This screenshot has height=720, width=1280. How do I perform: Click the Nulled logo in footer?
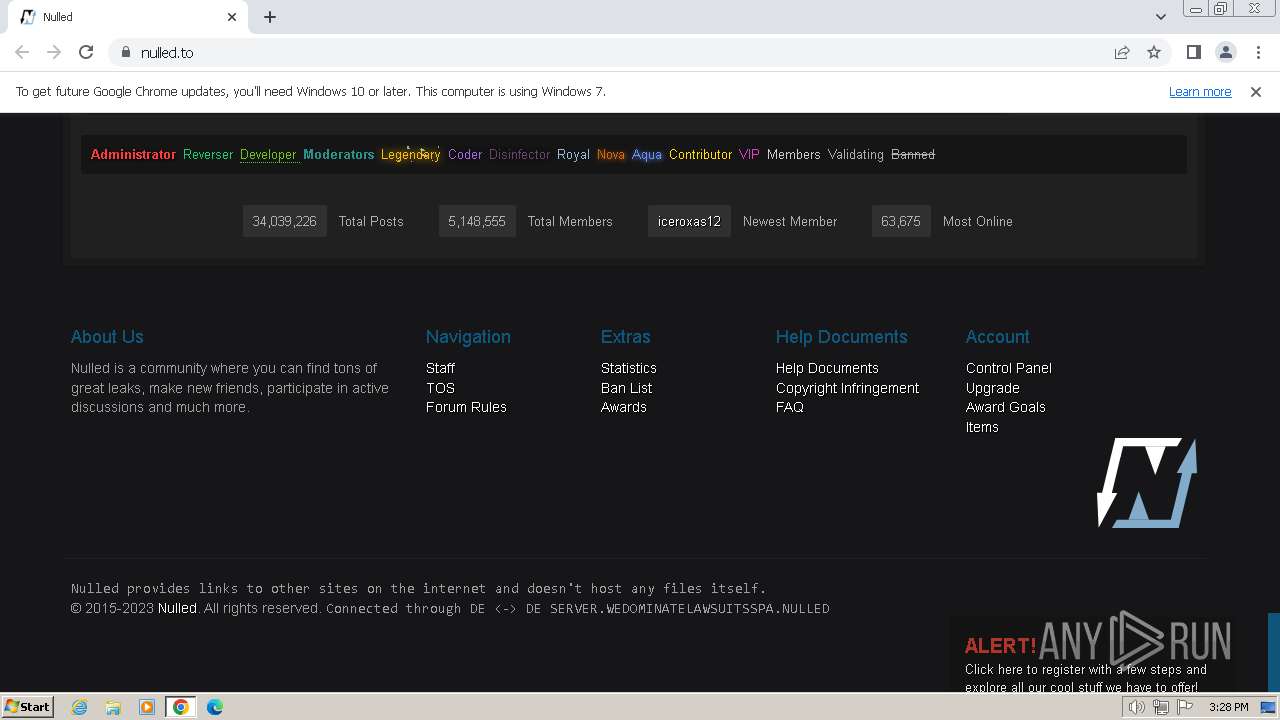tap(1147, 483)
